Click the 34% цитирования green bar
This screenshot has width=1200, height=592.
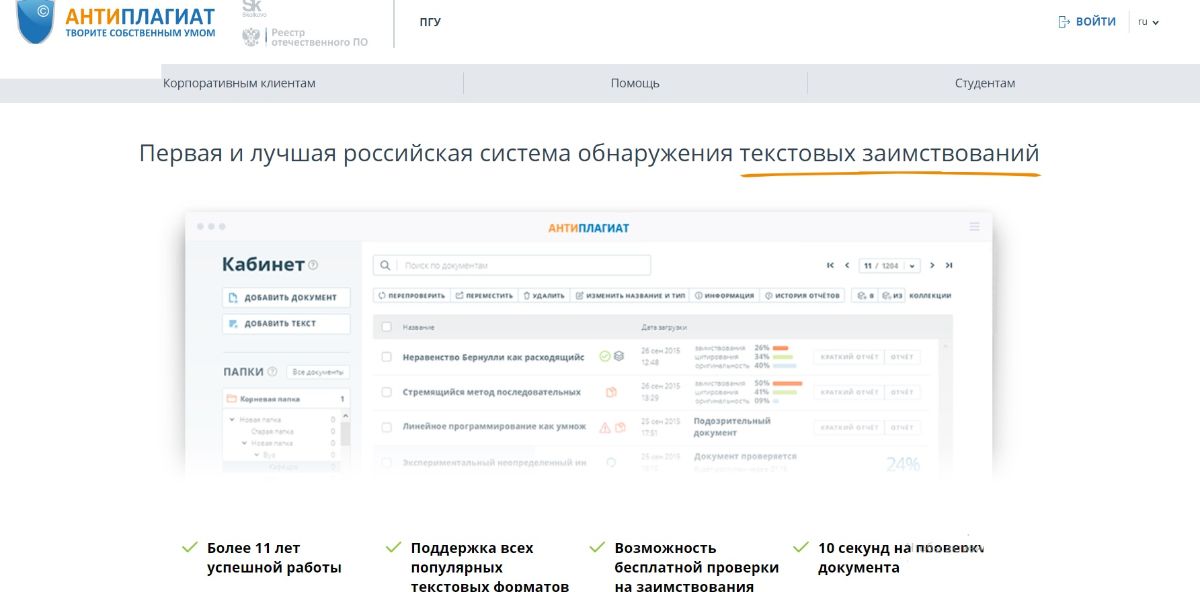782,357
